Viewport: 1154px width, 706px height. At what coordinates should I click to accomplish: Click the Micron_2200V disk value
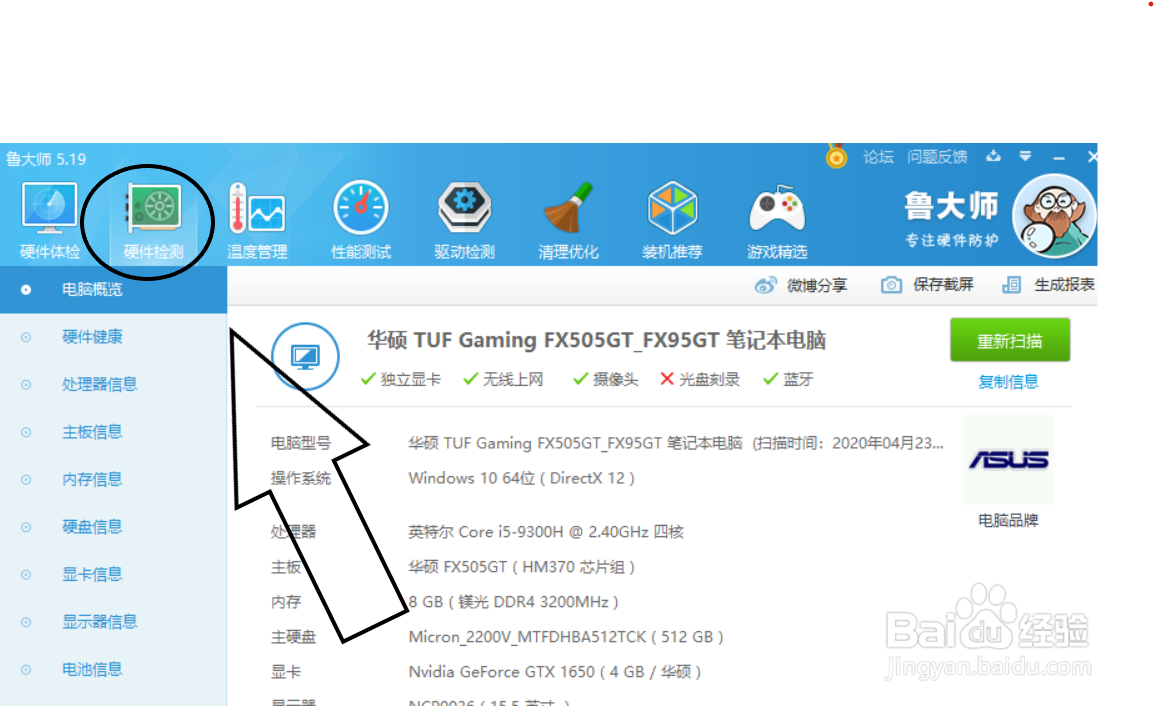point(566,637)
